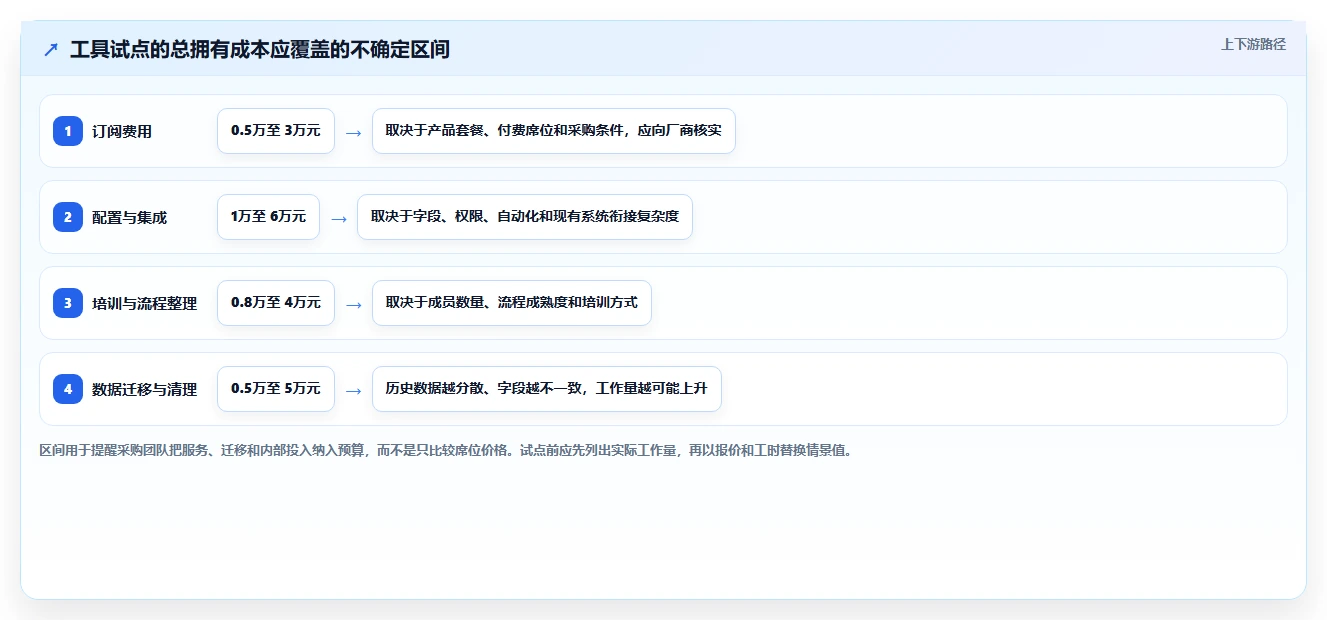Select step number 4 badge for 数据迁移与清理
This screenshot has height=620, width=1327.
(68, 389)
